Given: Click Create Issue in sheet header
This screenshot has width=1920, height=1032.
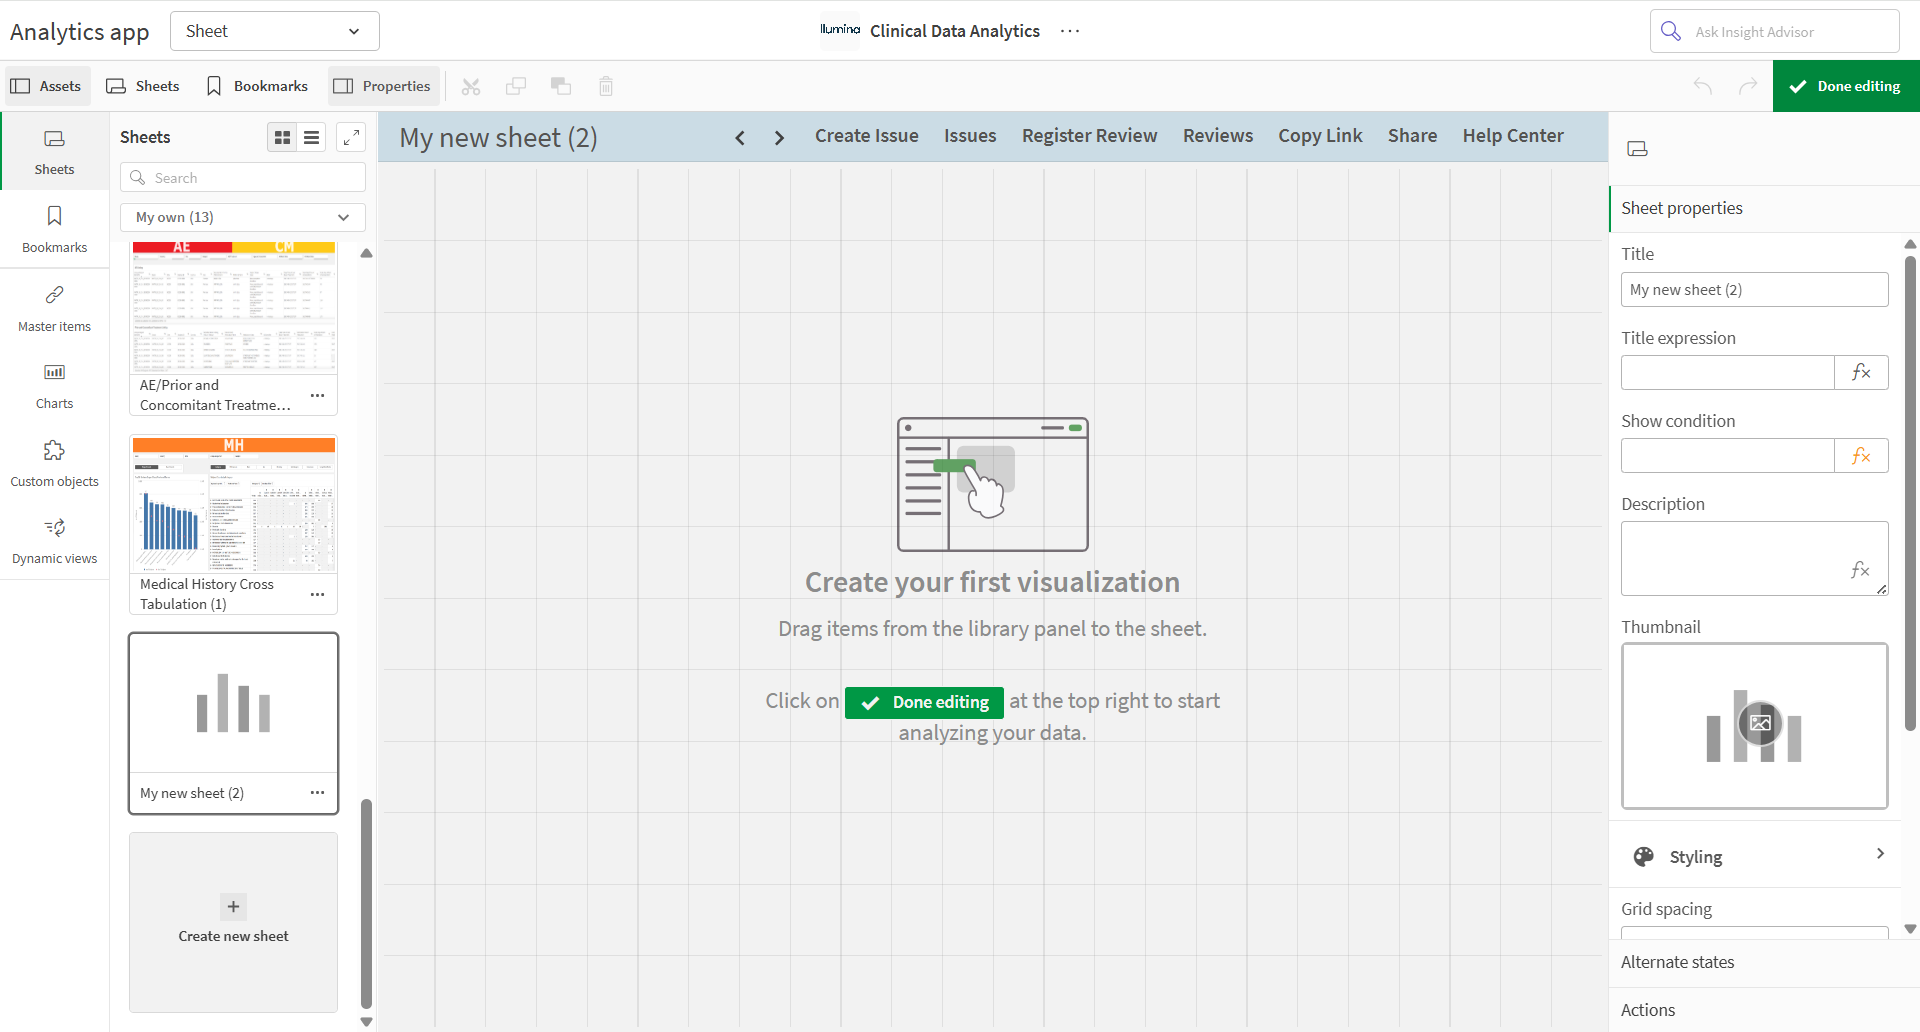Looking at the screenshot, I should 866,136.
